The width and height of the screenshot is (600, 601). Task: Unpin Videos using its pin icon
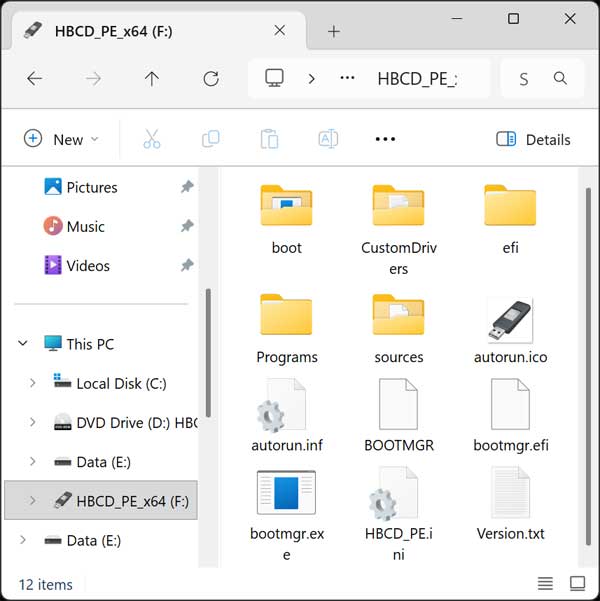[187, 265]
